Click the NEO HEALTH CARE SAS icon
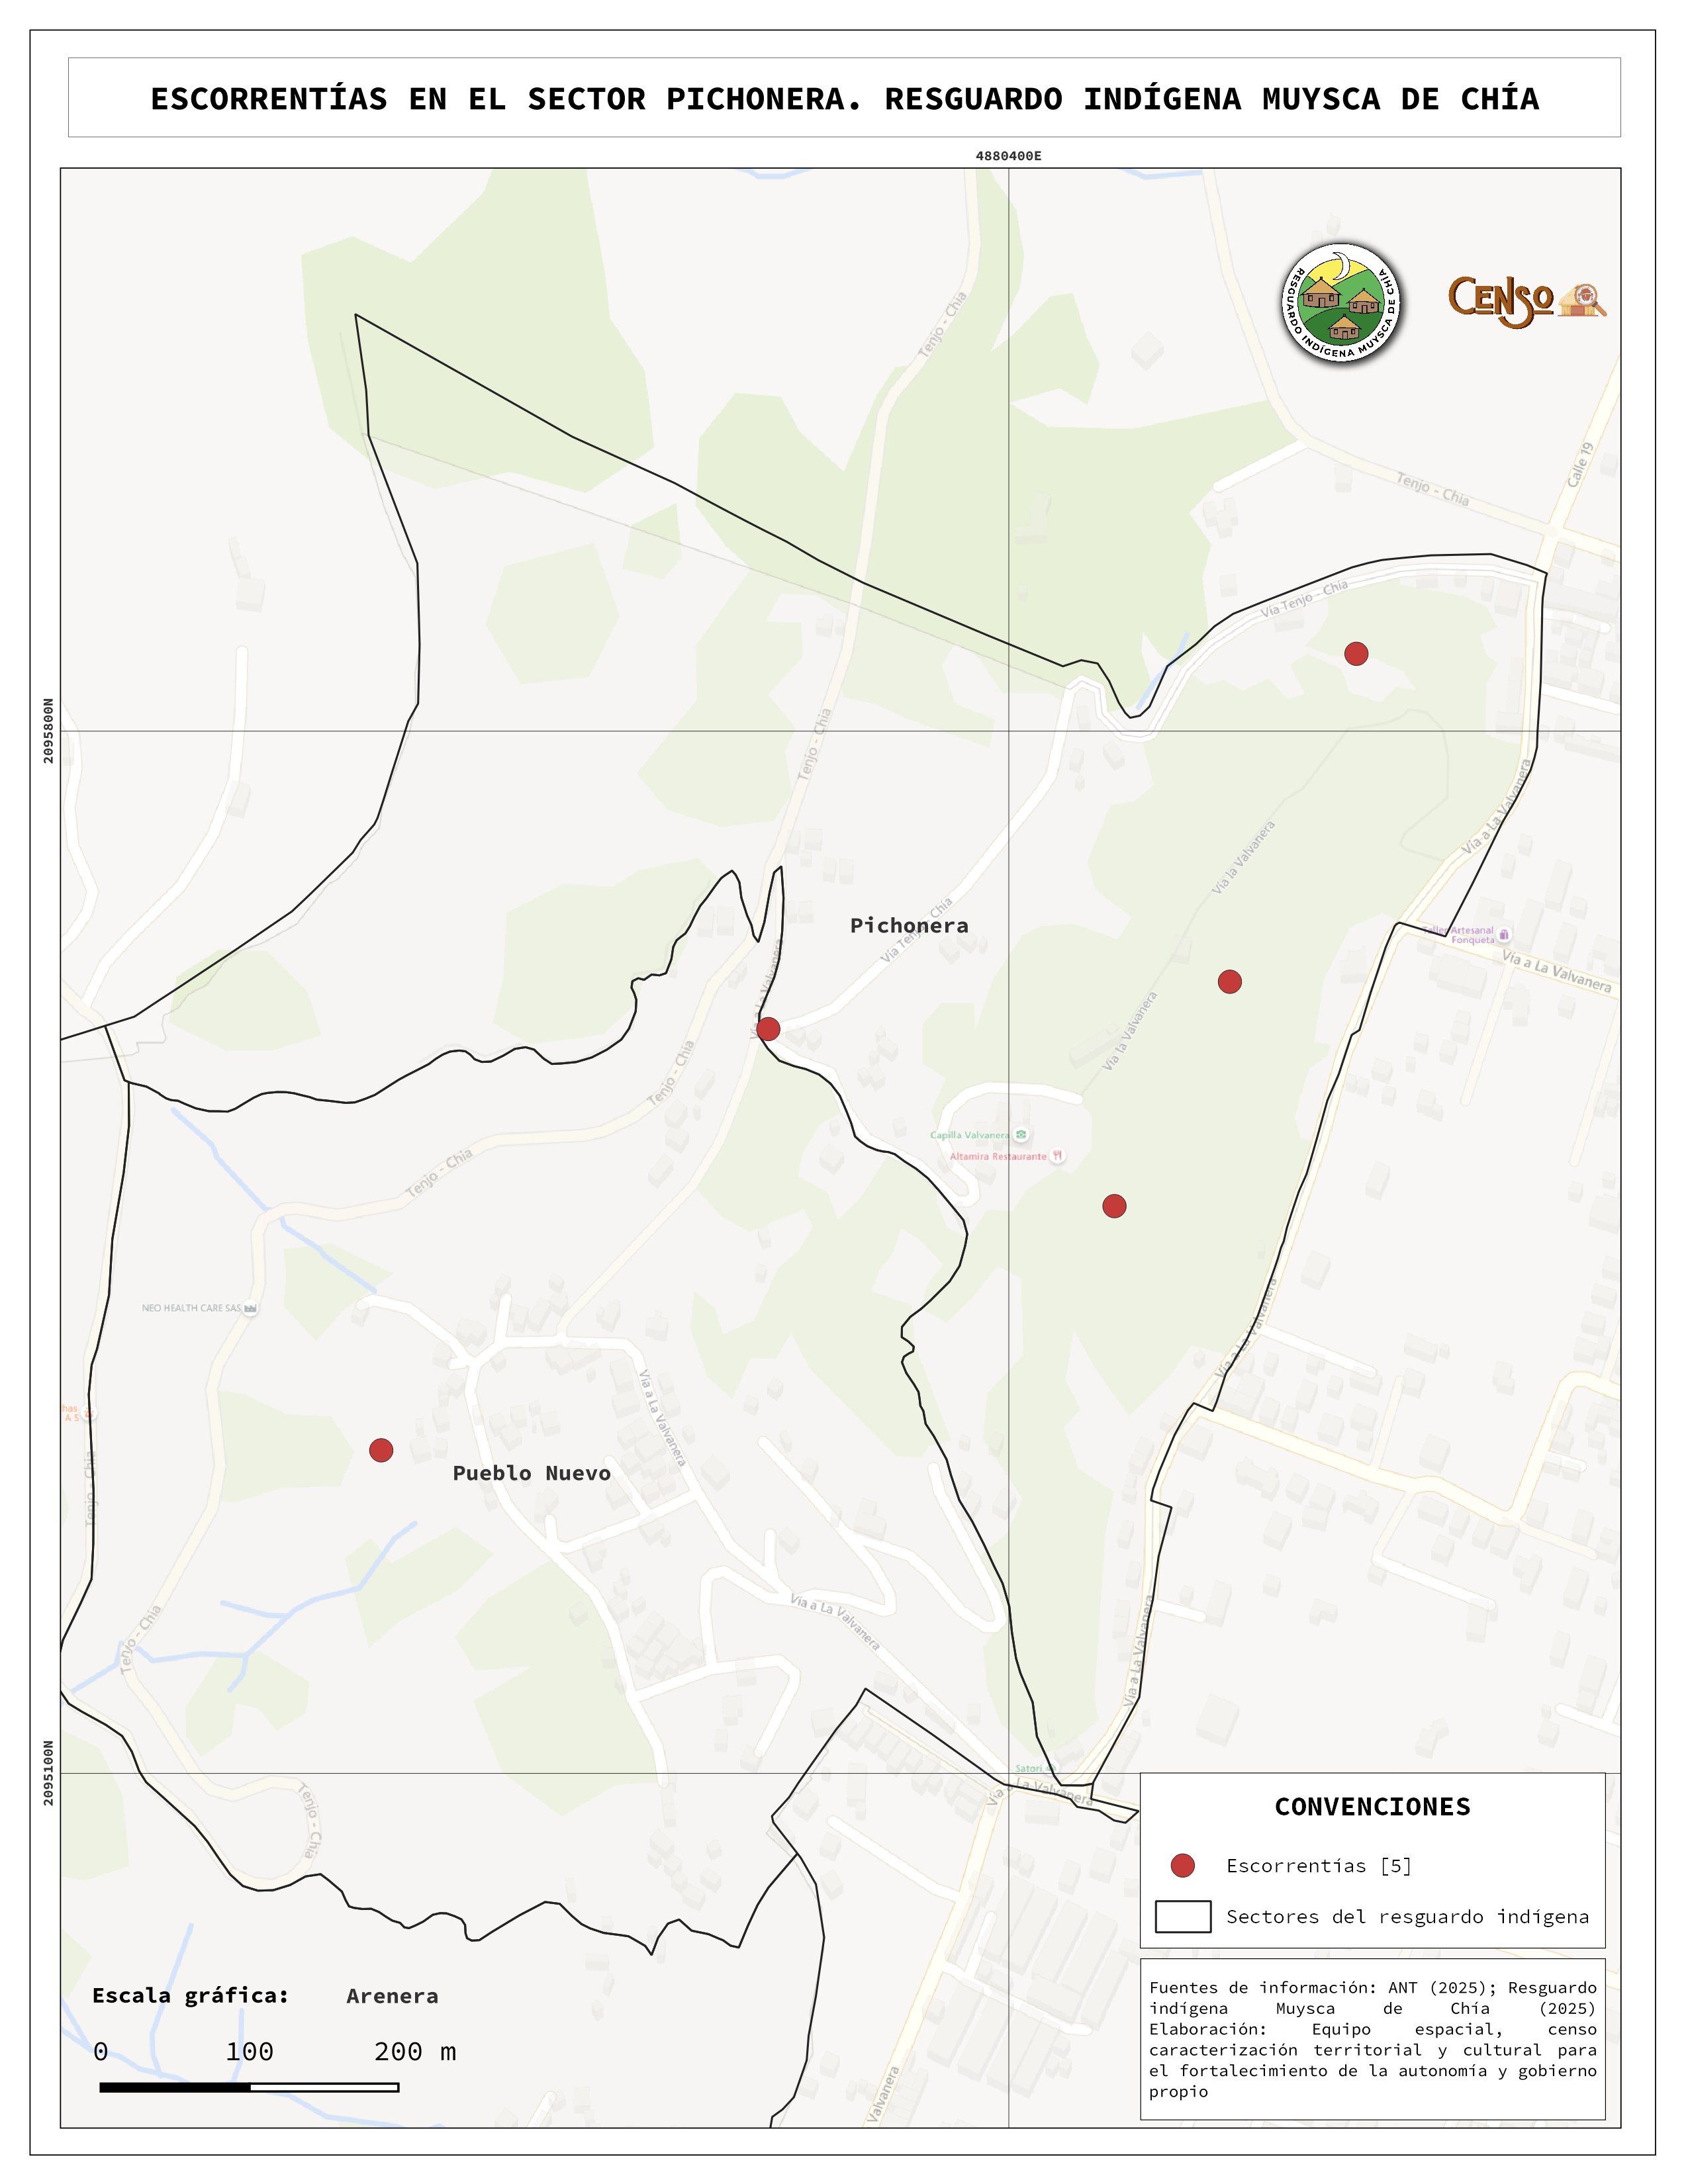This screenshot has height=2184, width=1688. (251, 1308)
